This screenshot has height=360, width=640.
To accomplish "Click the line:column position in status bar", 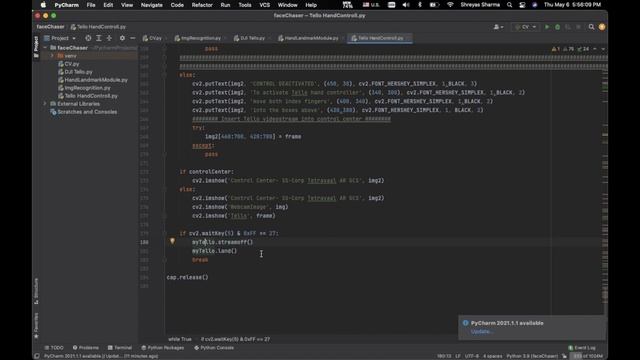I will click(x=444, y=356).
